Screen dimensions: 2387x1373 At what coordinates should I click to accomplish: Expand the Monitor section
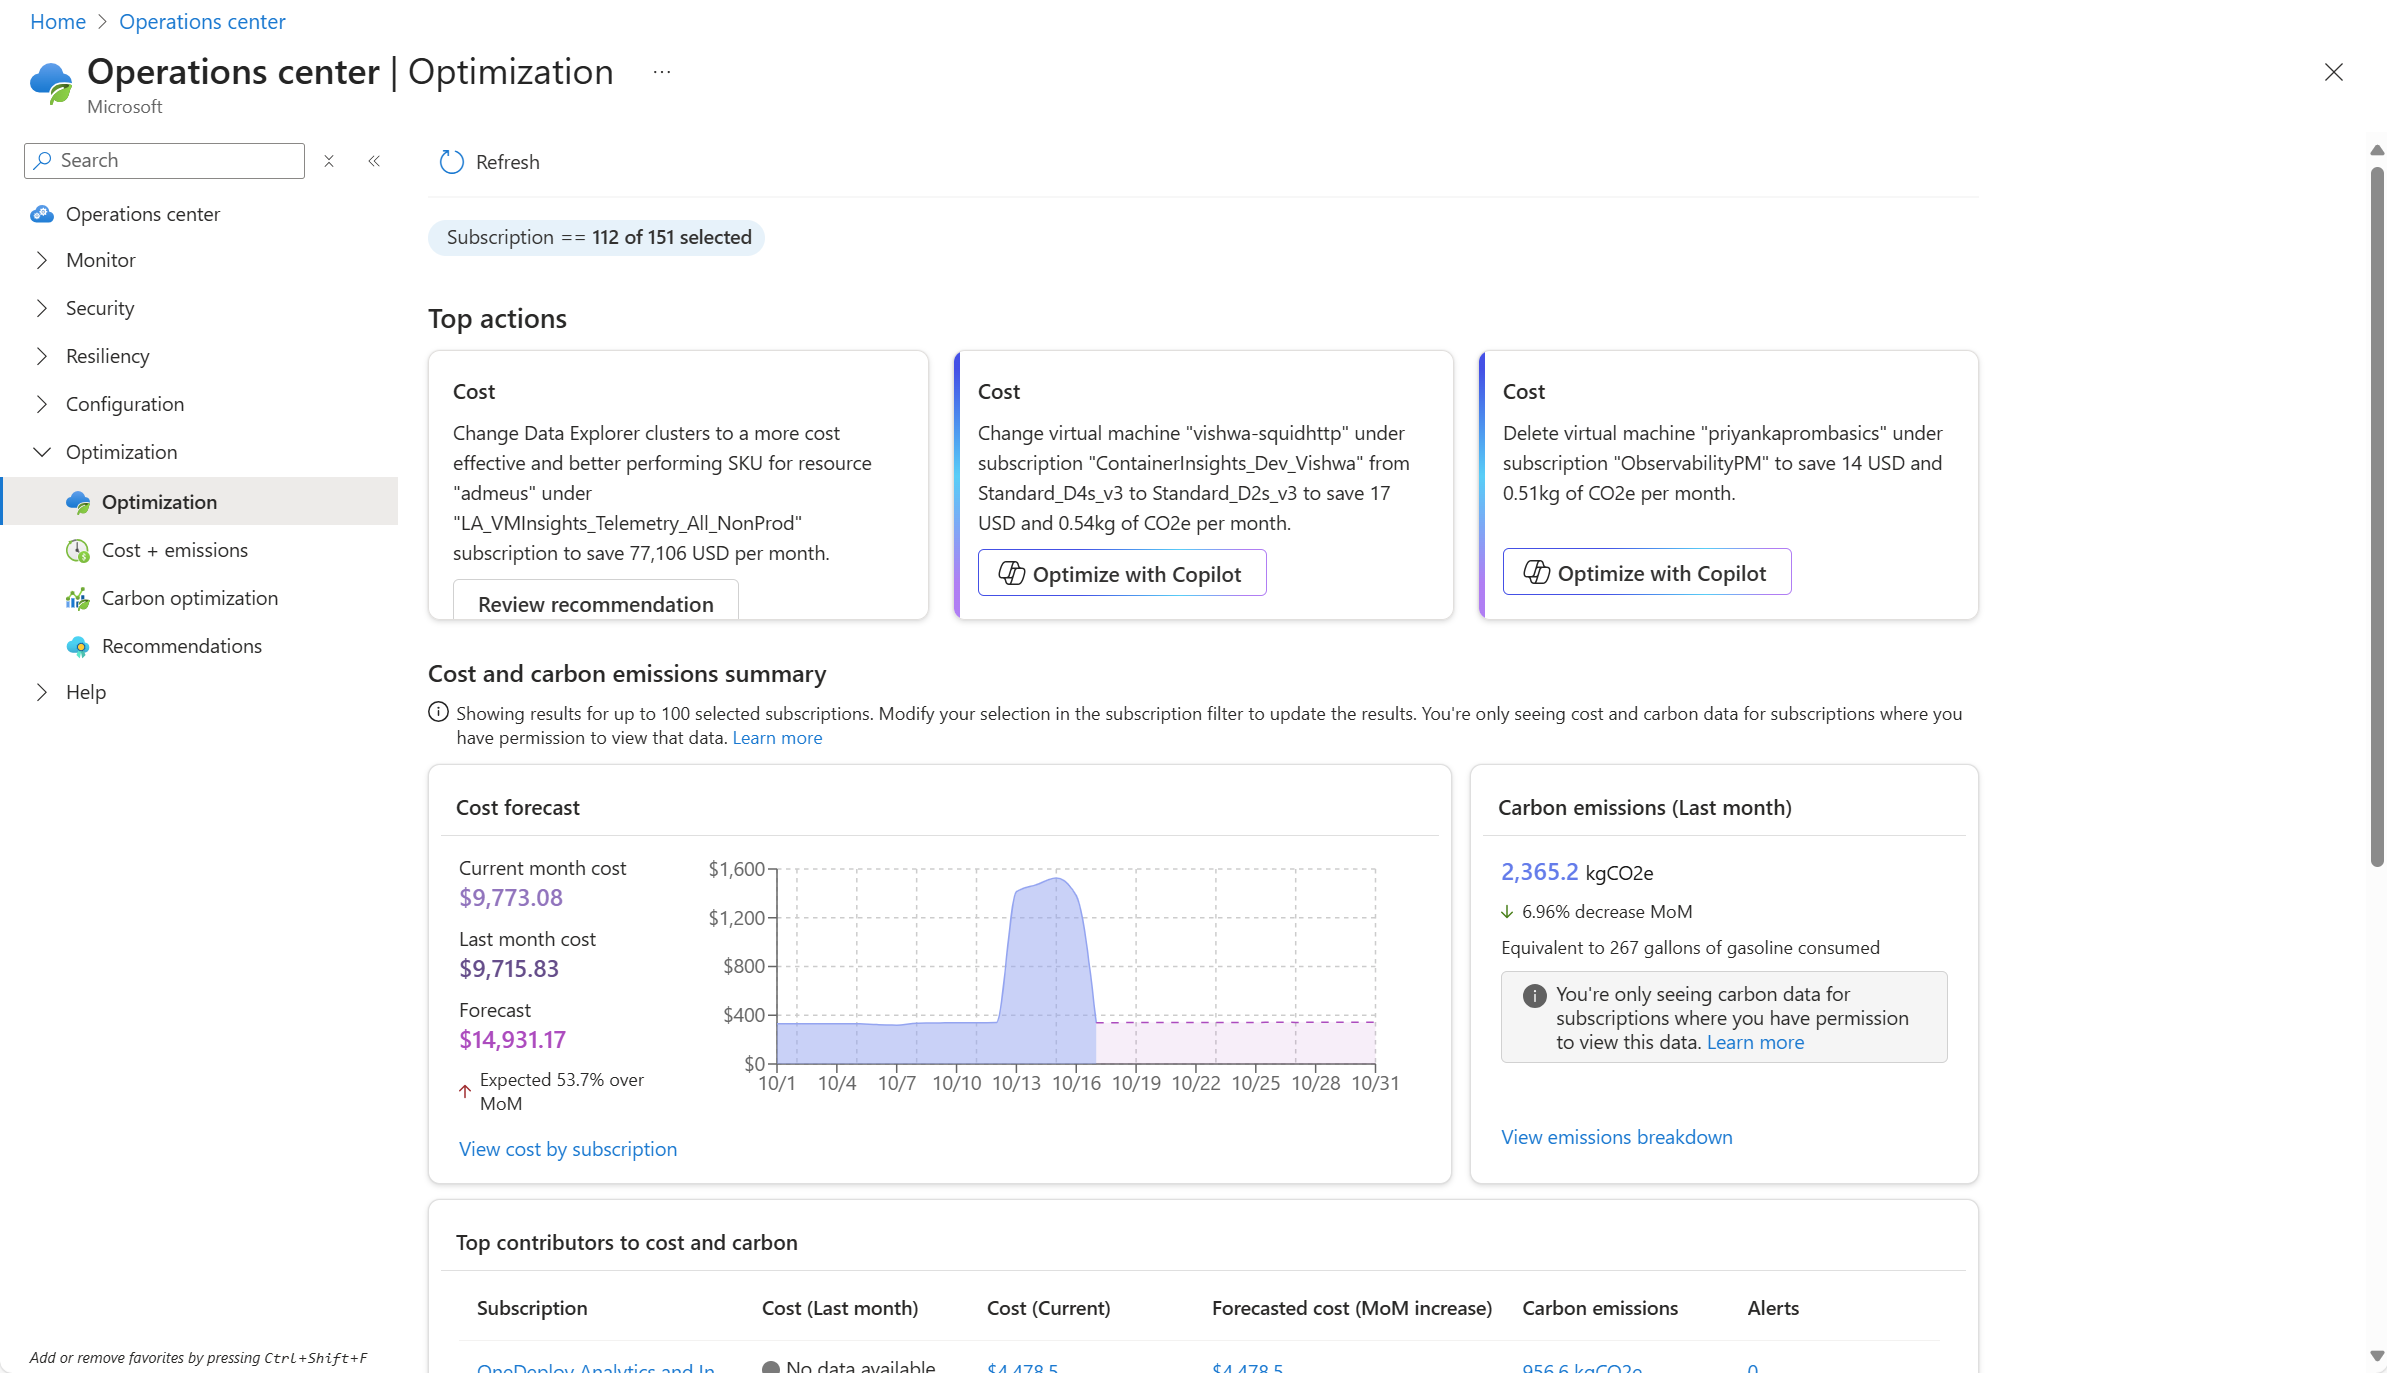[42, 260]
